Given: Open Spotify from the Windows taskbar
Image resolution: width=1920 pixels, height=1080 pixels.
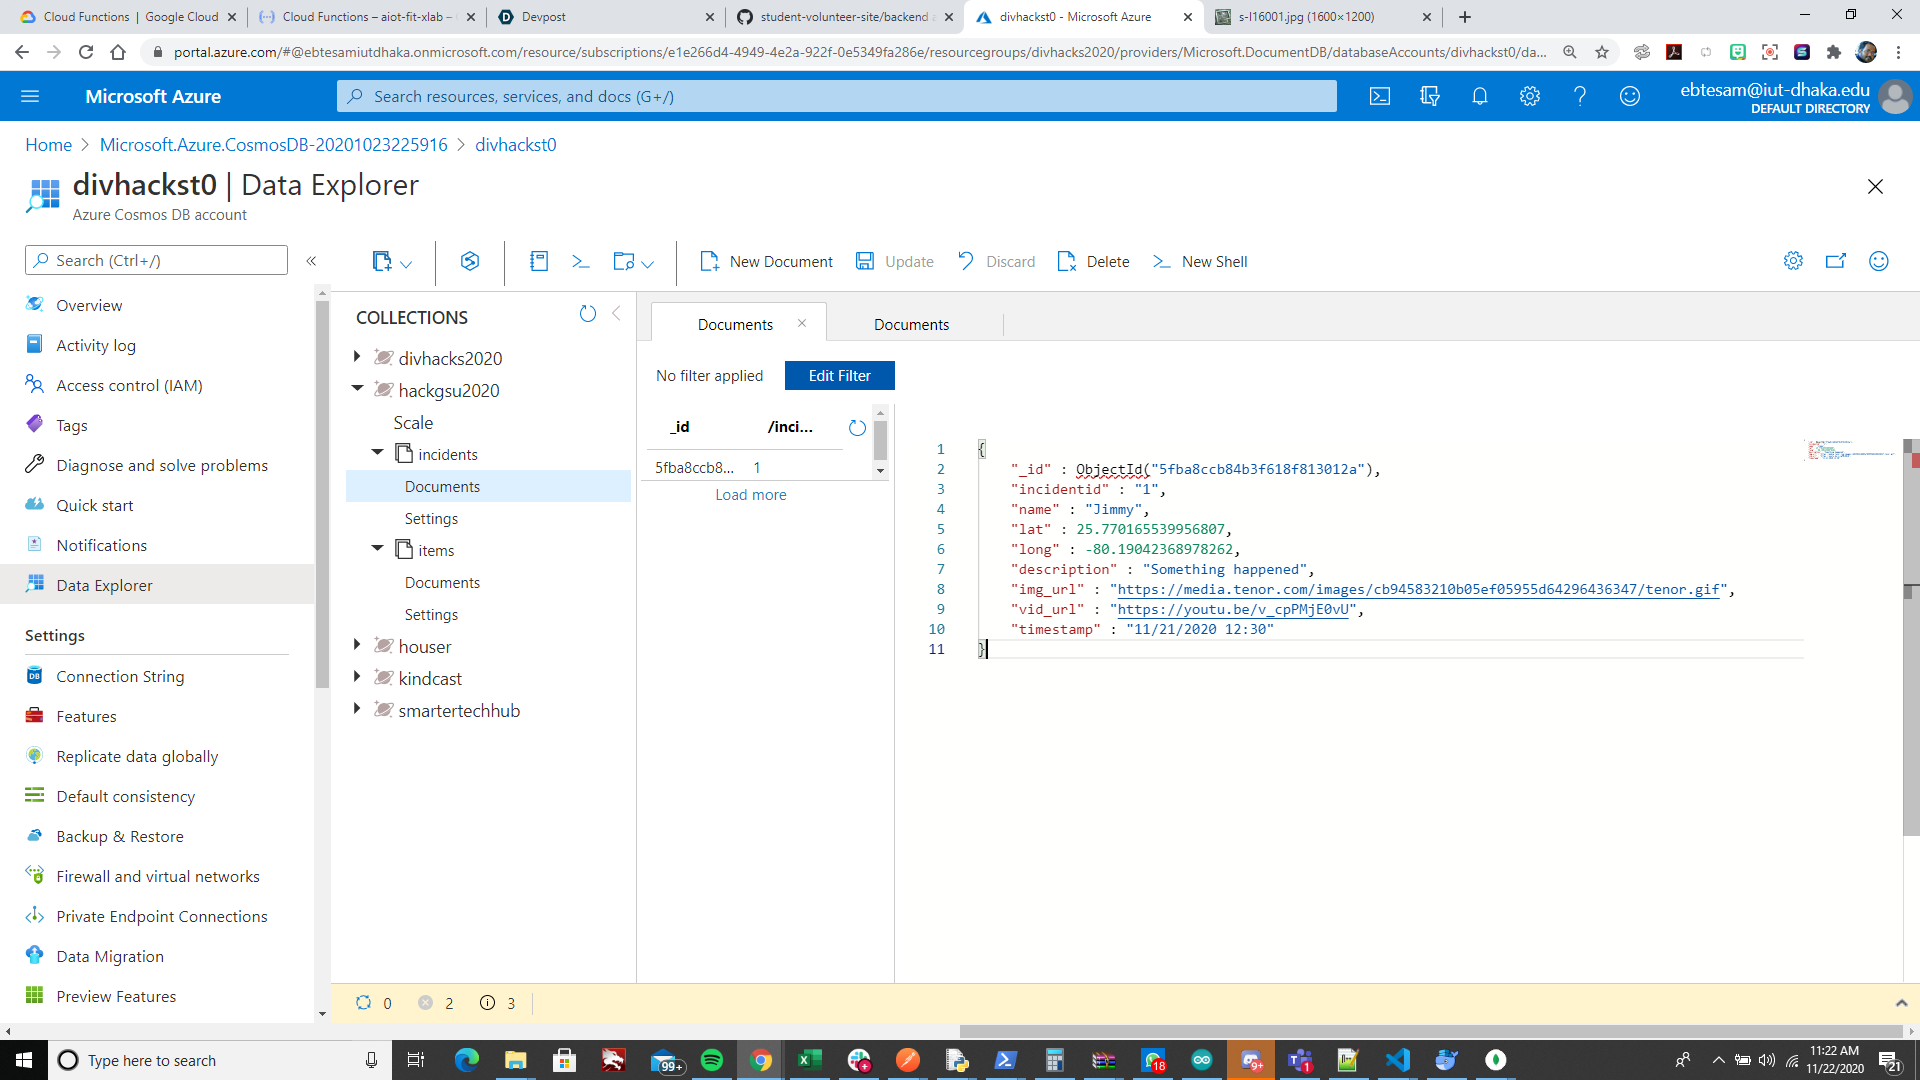Looking at the screenshot, I should tap(711, 1060).
